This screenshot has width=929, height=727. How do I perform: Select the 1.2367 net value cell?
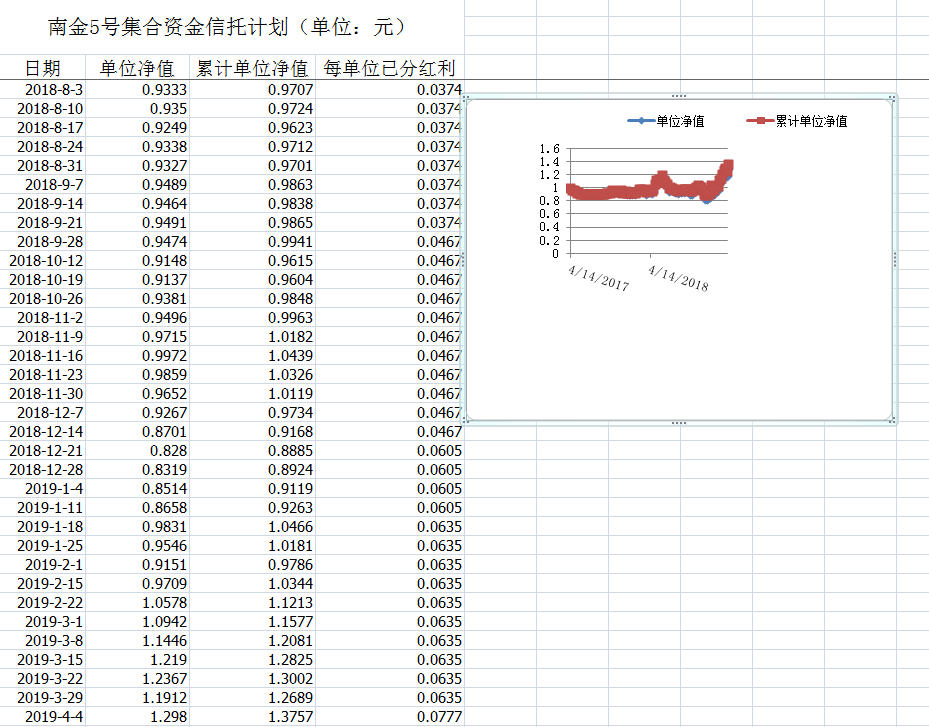pos(137,678)
